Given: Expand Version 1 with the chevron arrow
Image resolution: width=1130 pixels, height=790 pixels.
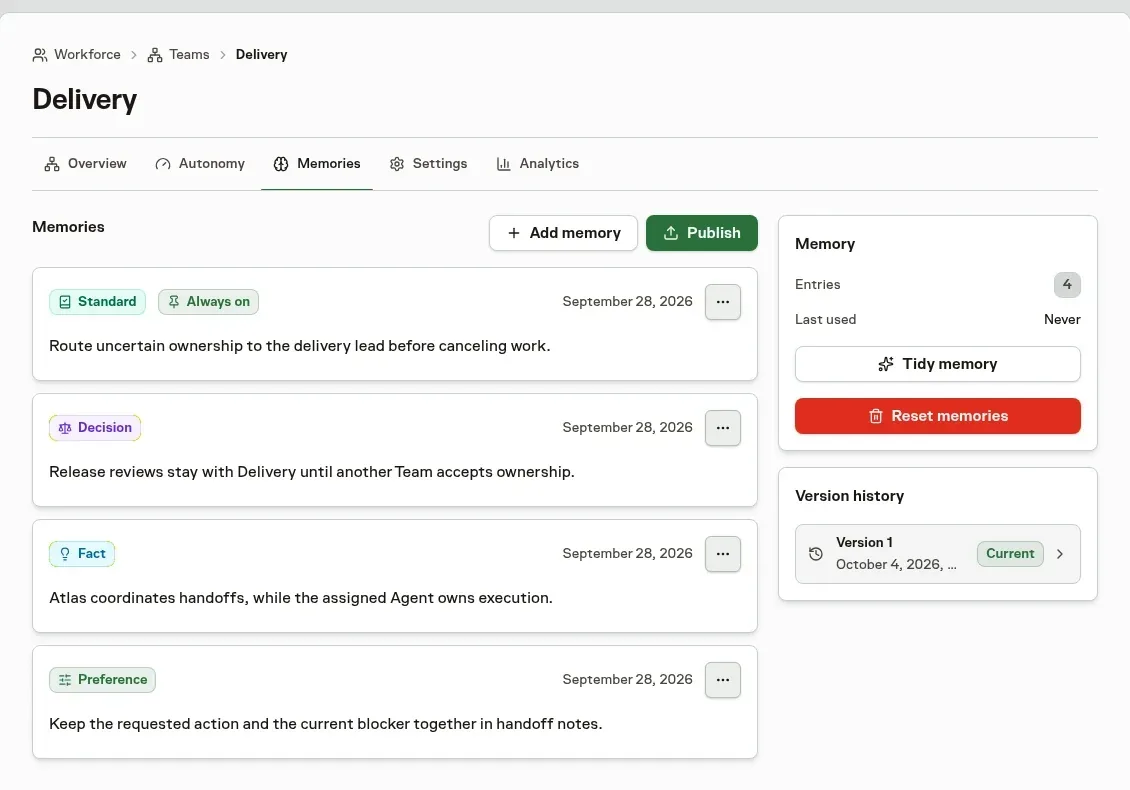Looking at the screenshot, I should click(x=1059, y=554).
